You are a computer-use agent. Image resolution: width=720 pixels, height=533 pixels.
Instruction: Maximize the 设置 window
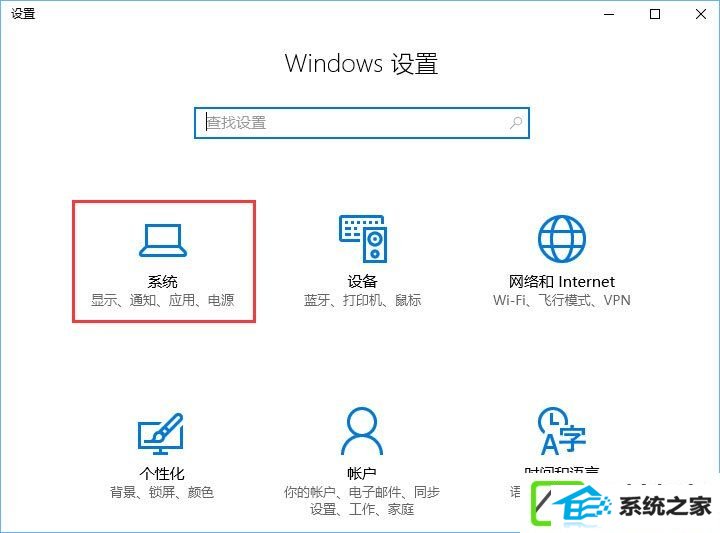655,14
